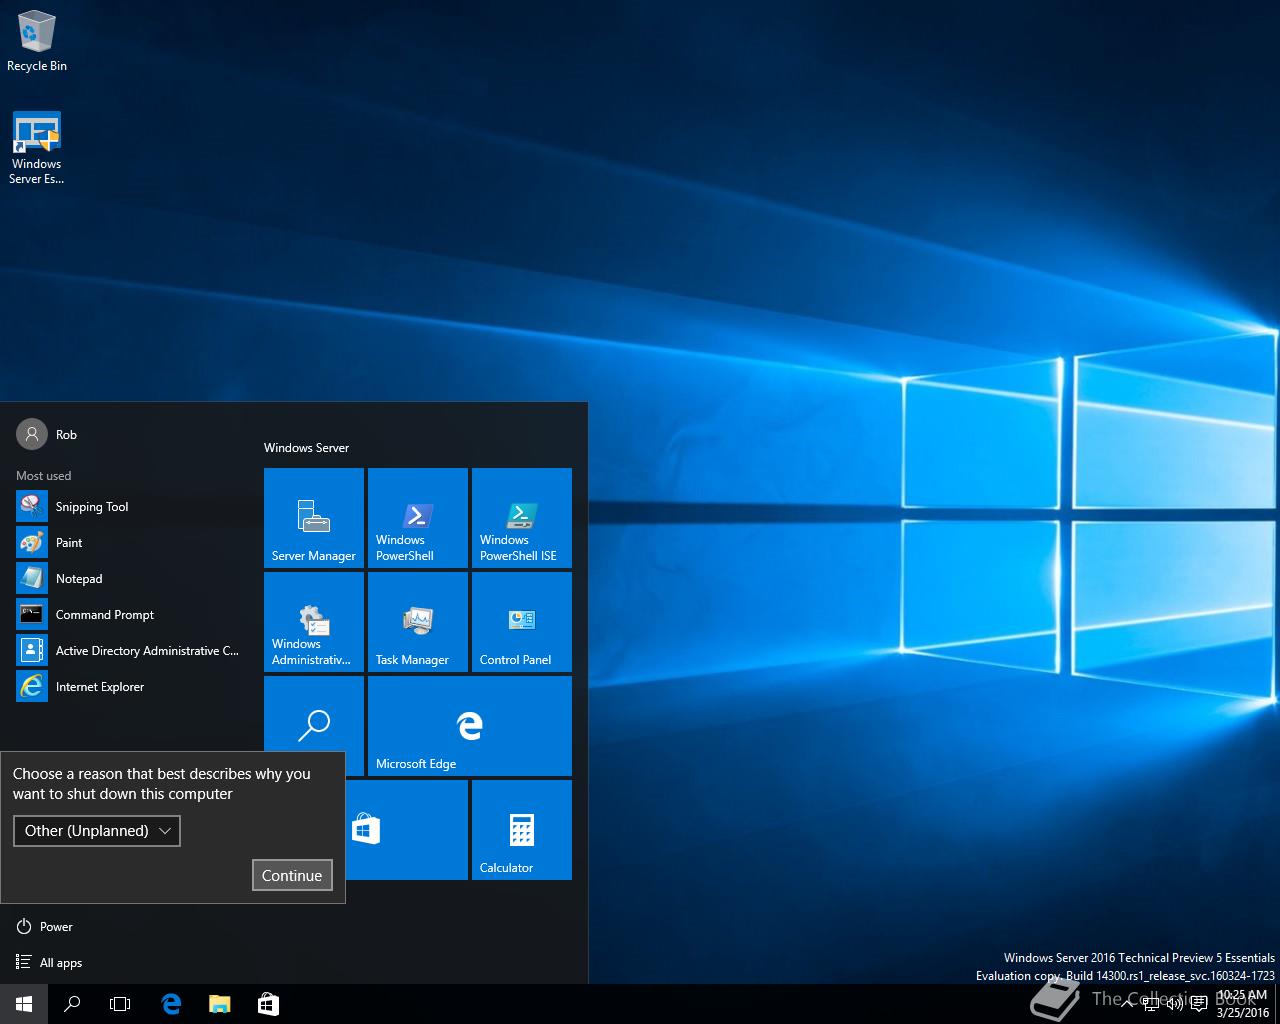Open the Store from the taskbar
The width and height of the screenshot is (1280, 1024).
coord(268,1004)
